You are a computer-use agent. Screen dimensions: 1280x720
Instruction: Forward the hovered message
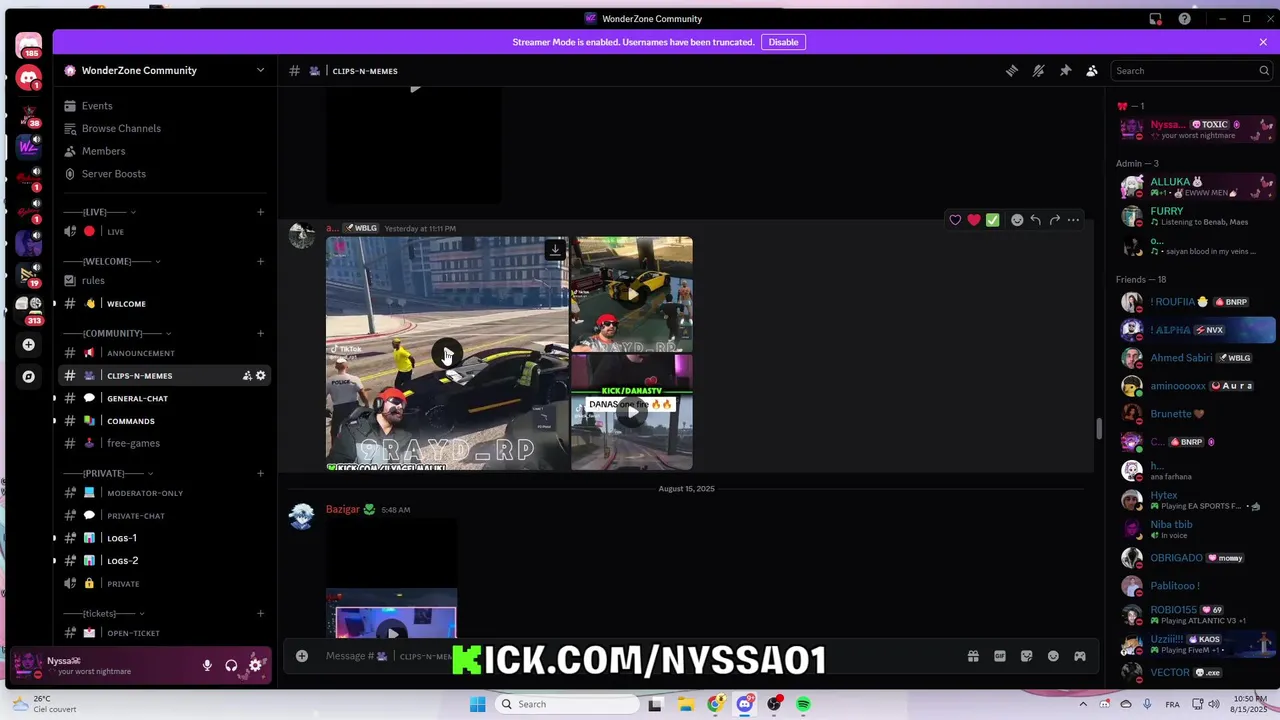click(x=1055, y=220)
